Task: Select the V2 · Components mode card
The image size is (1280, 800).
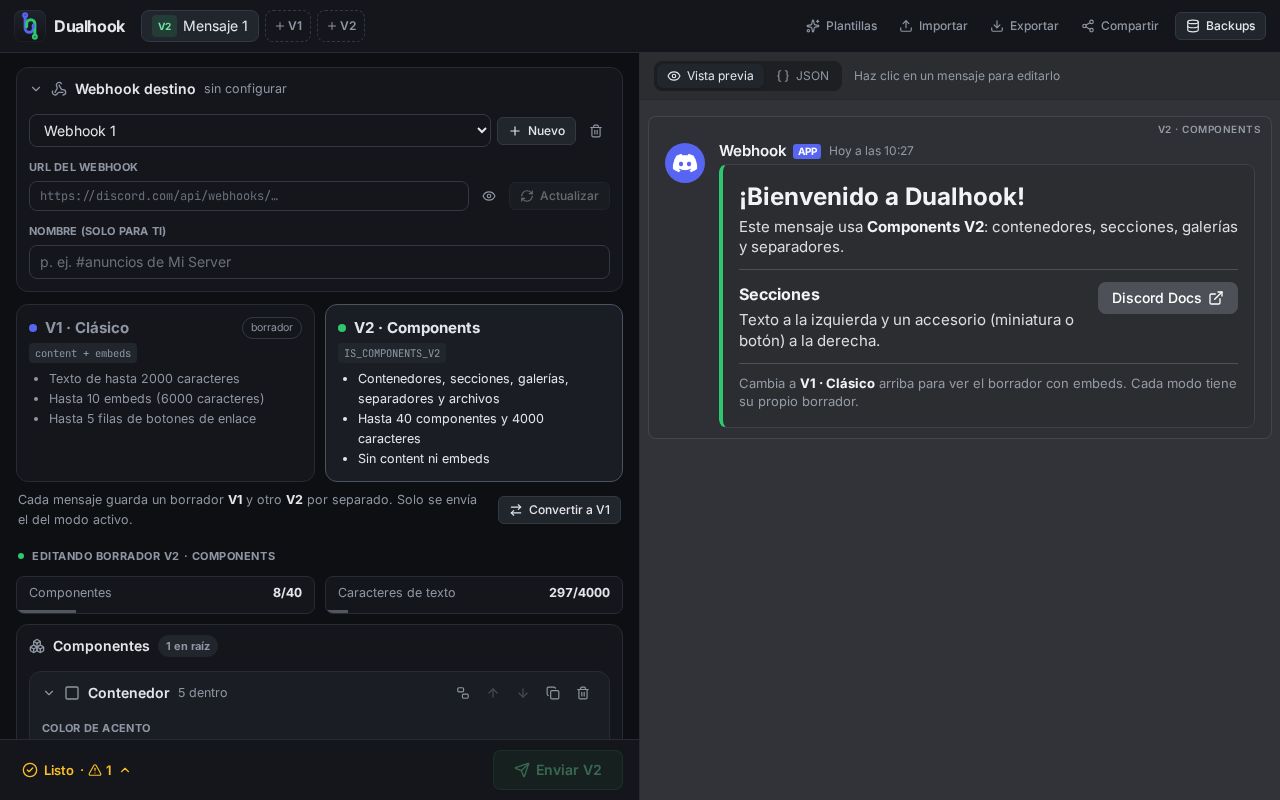Action: pyautogui.click(x=474, y=393)
